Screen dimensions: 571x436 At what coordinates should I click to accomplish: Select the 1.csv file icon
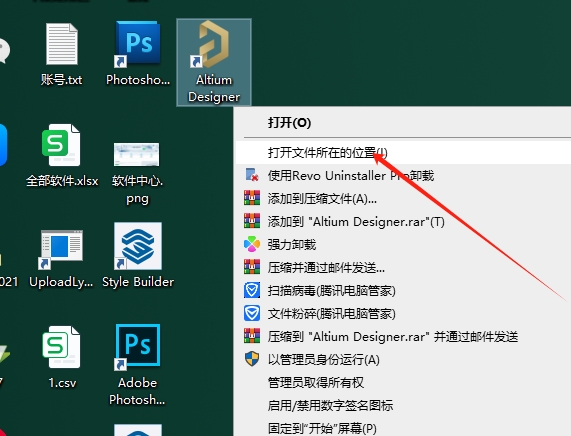(x=61, y=347)
